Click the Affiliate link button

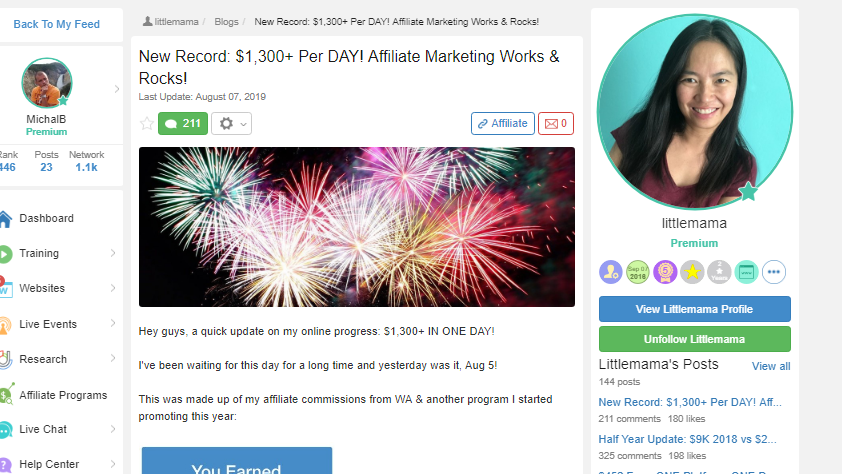tap(503, 123)
